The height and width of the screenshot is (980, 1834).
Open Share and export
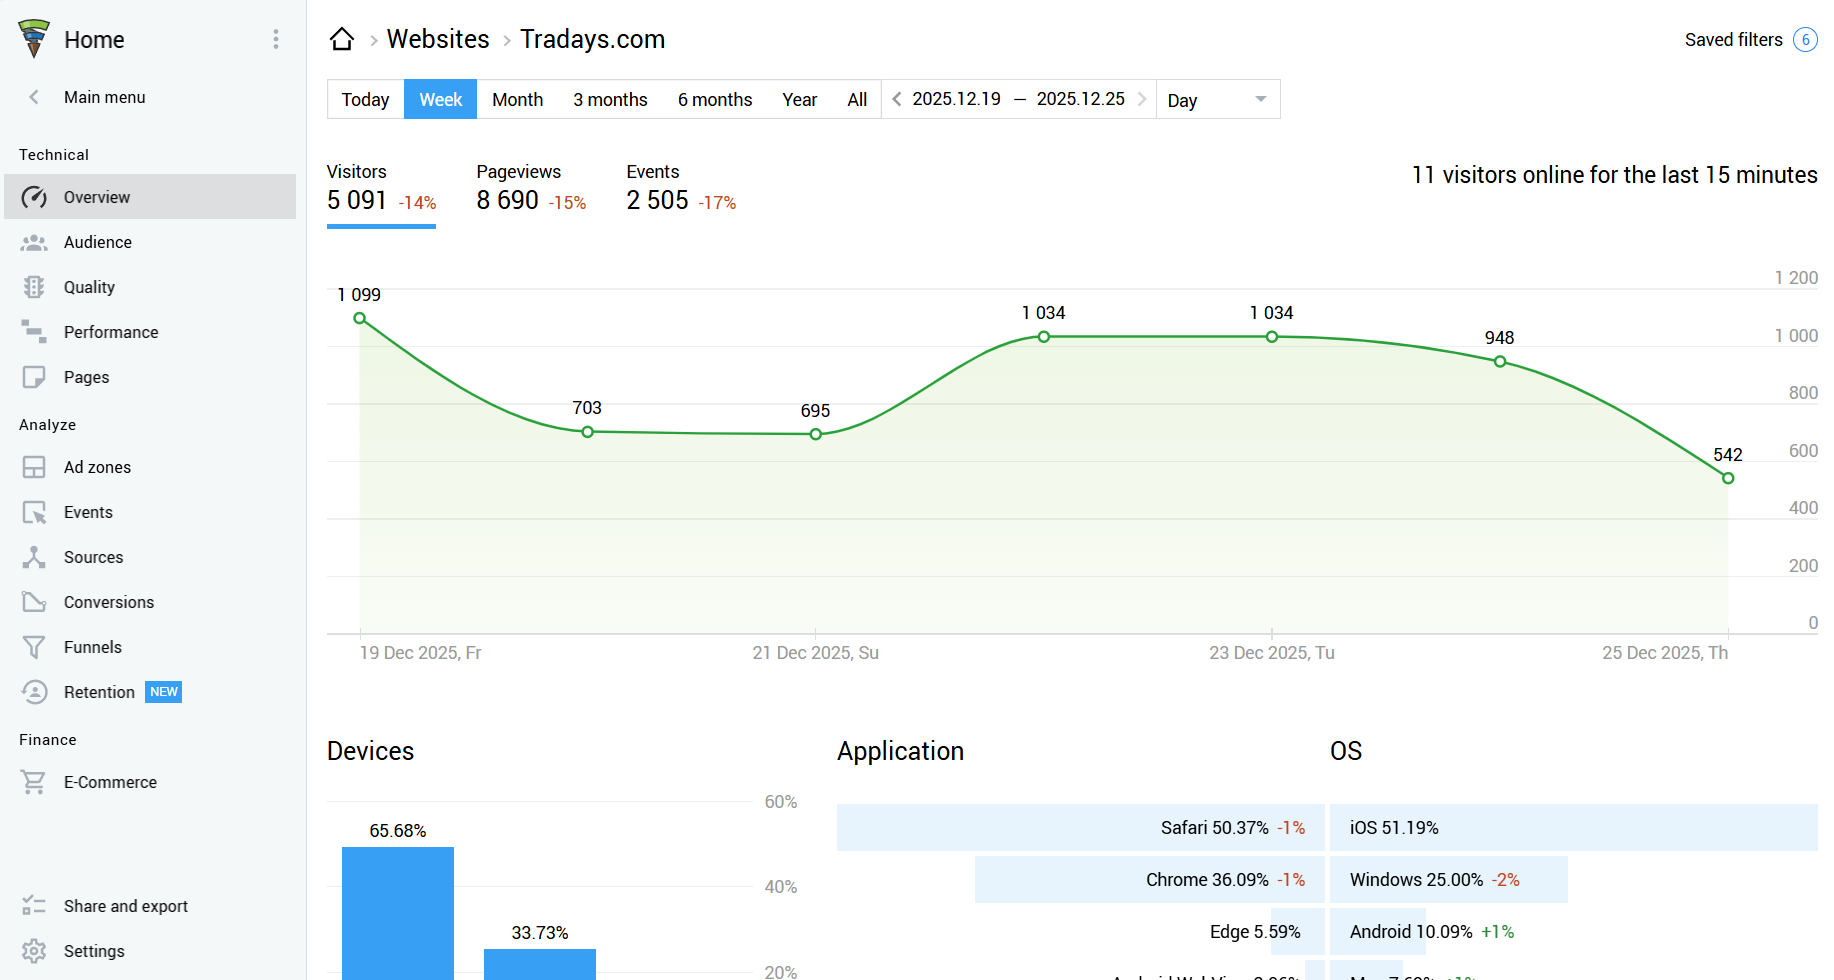150,906
